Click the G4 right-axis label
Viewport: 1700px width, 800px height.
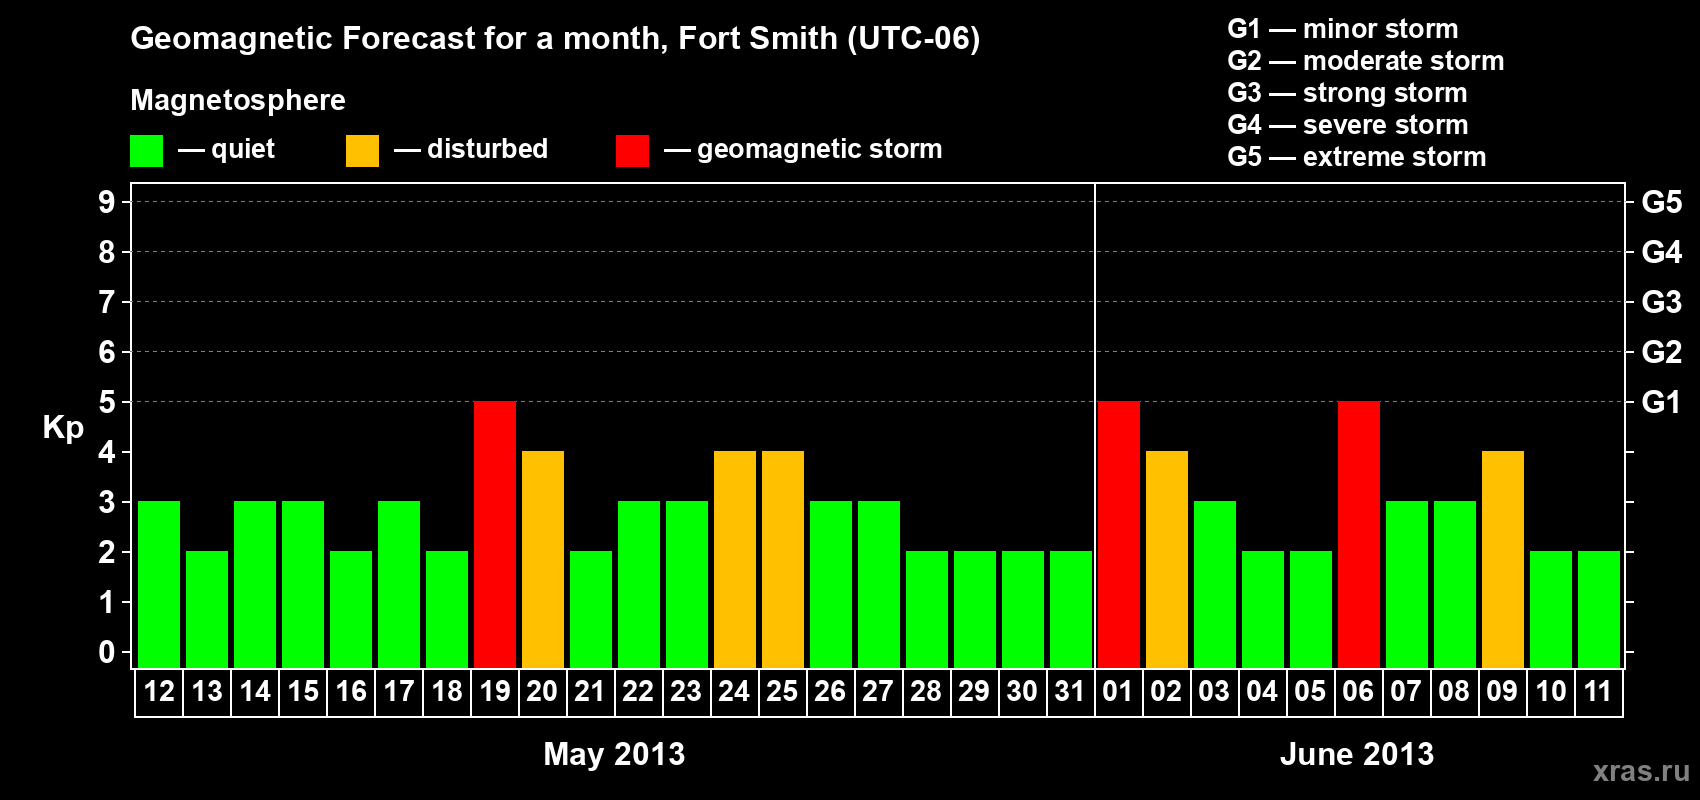pos(1661,252)
